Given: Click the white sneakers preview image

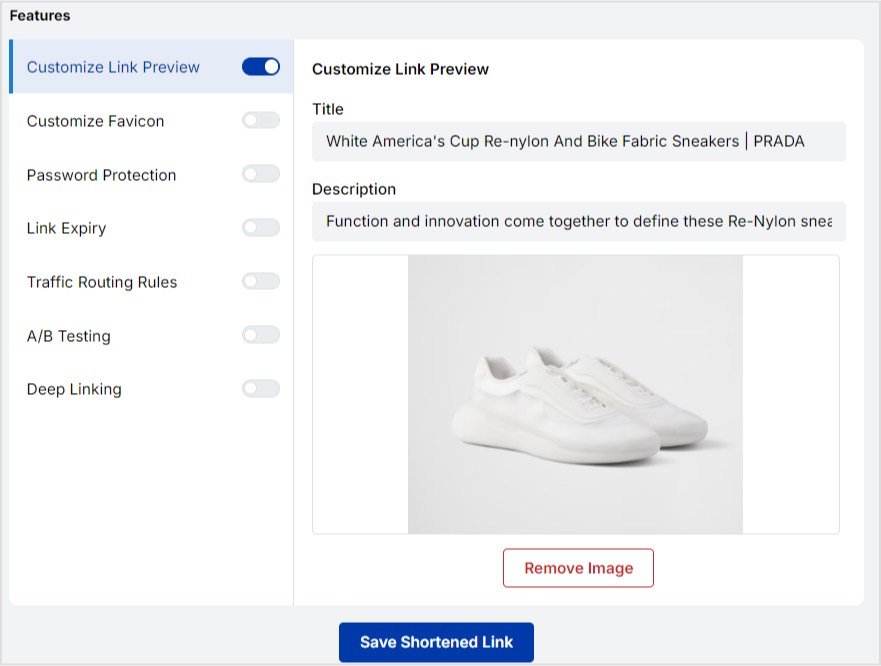Looking at the screenshot, I should point(575,394).
